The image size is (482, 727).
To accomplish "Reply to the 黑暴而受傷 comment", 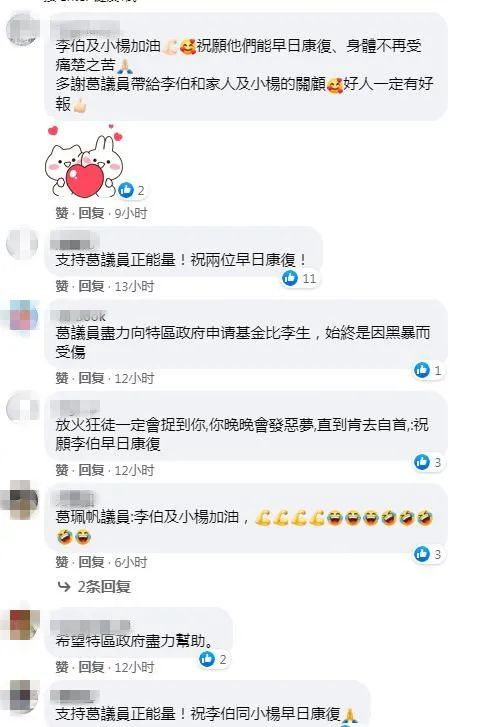I will point(91,378).
